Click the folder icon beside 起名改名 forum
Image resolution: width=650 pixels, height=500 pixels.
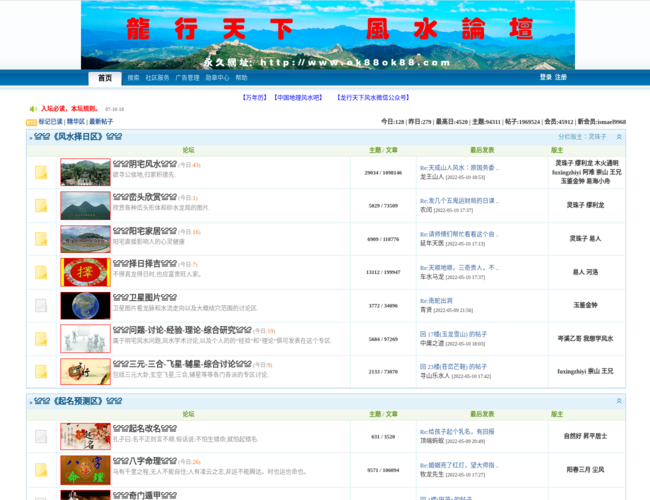41,436
